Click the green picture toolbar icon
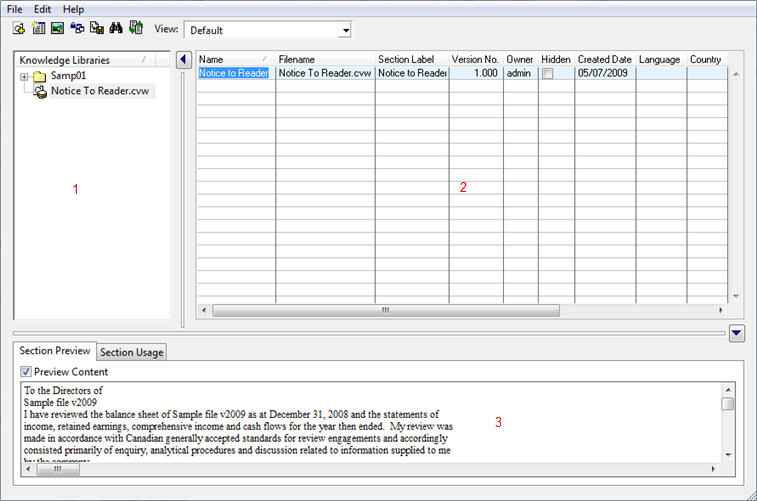 (57, 29)
